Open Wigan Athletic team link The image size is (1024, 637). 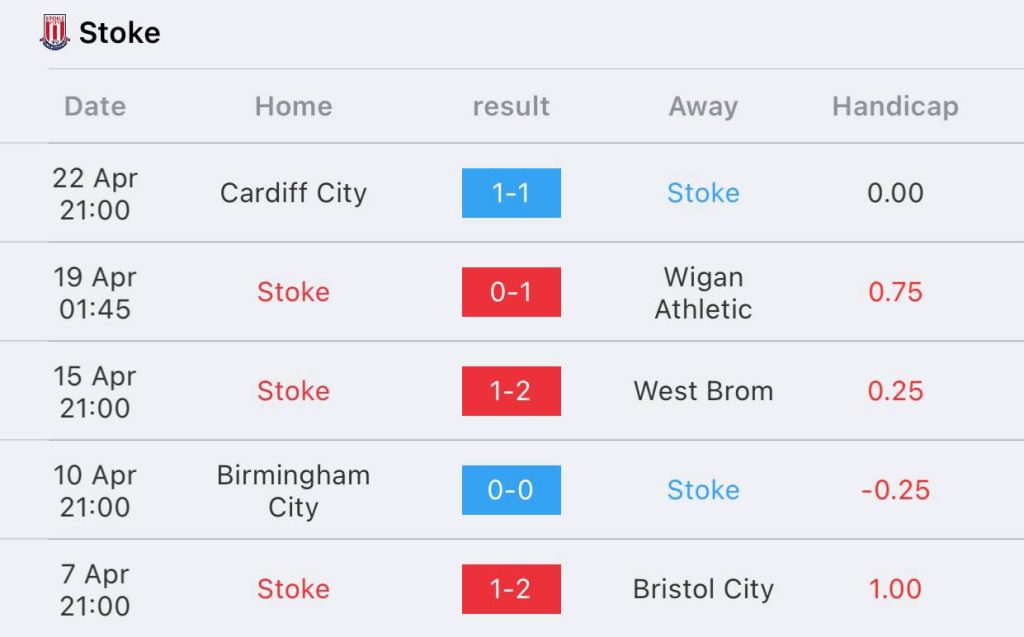point(703,292)
